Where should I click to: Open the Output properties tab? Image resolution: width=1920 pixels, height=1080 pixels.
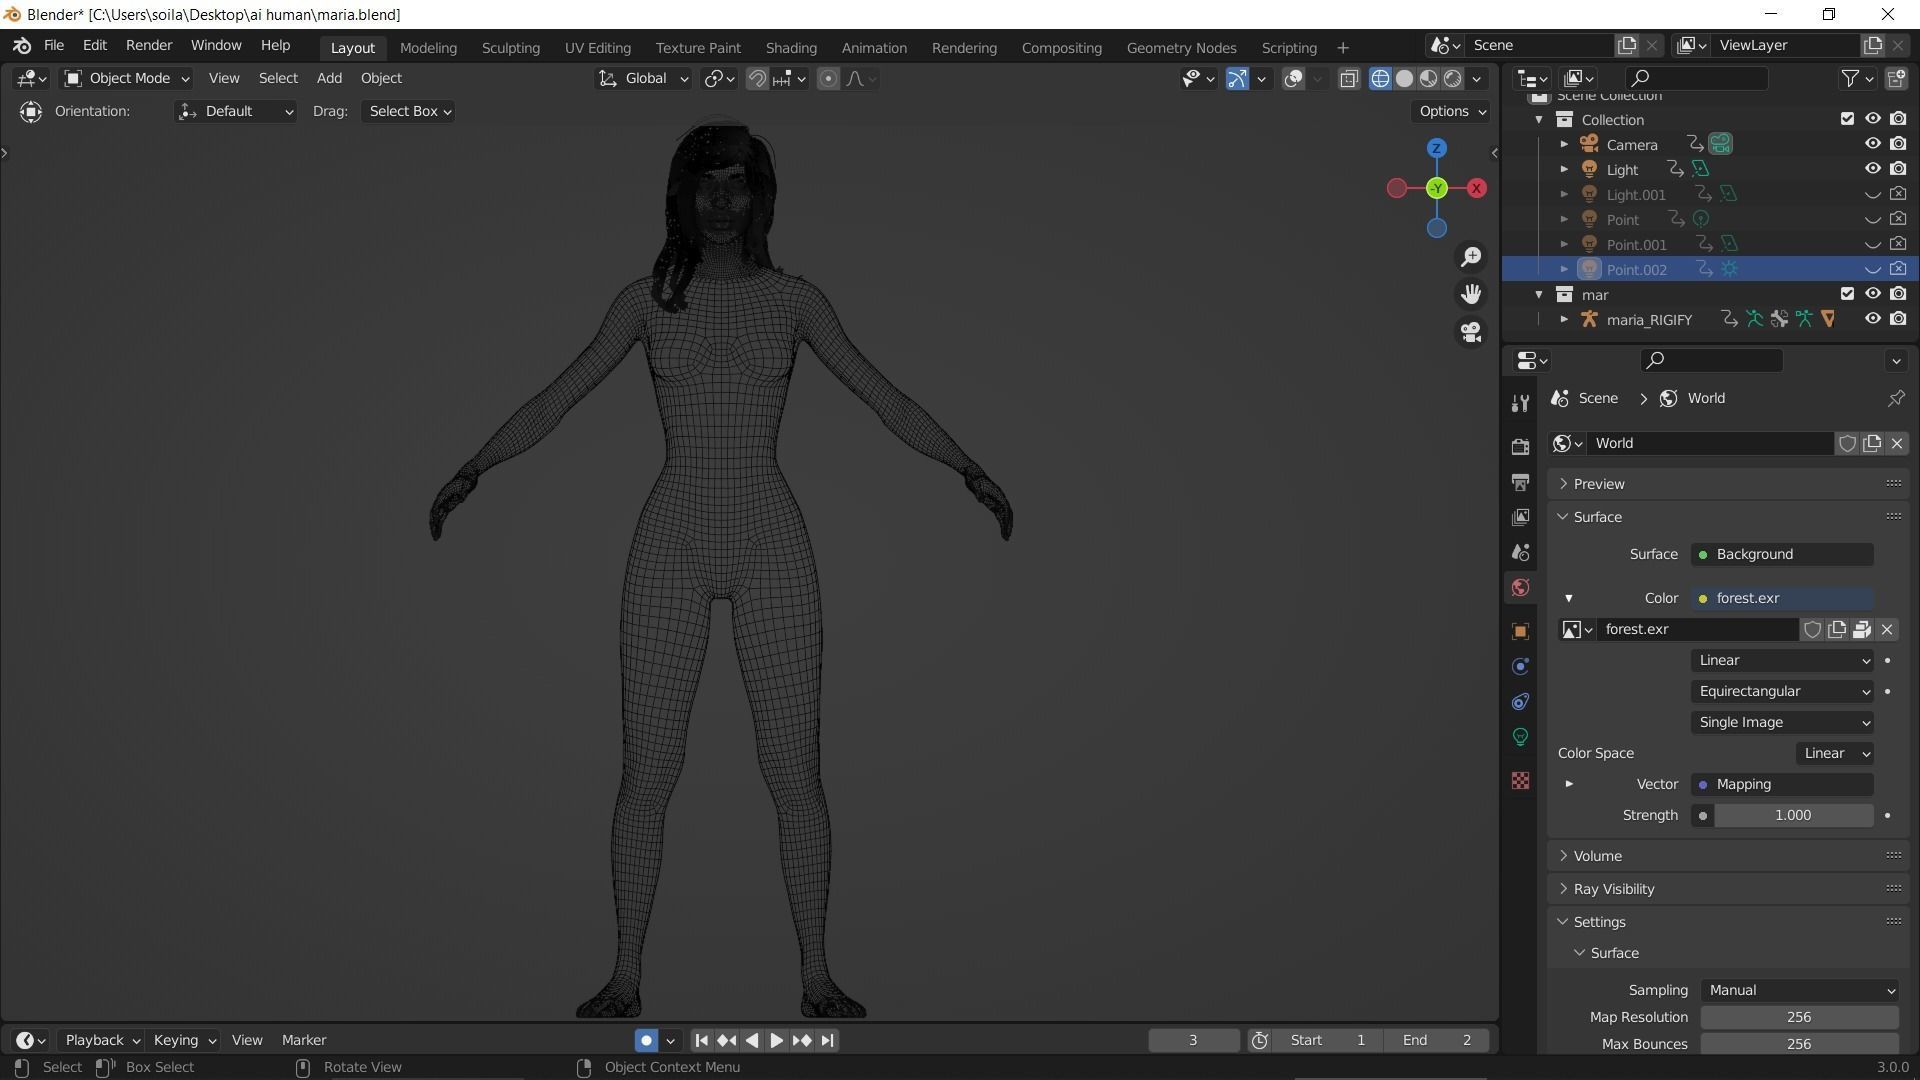click(1520, 482)
